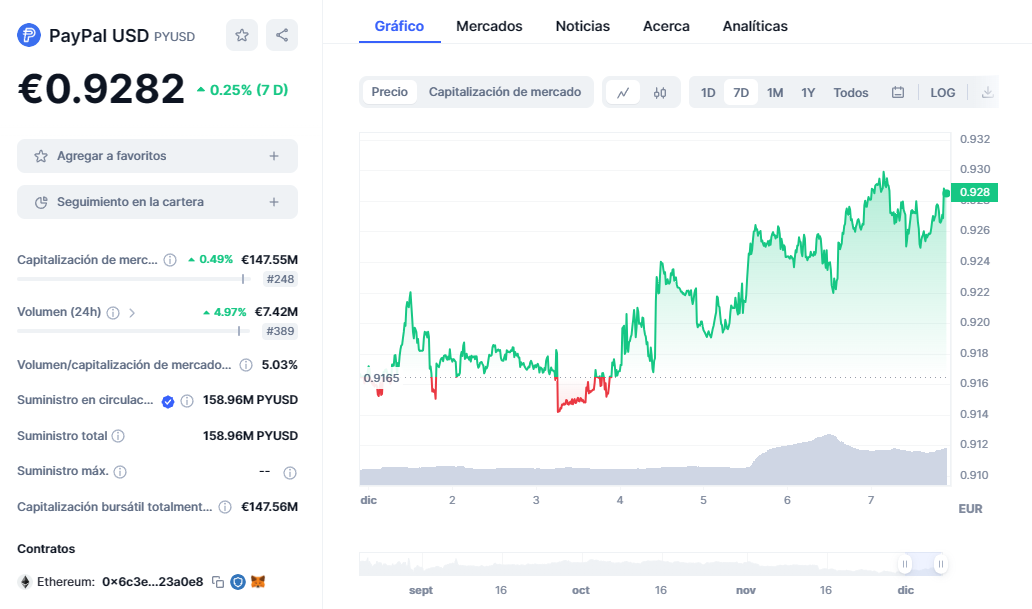
Task: Click the 0.9165 baseline price label
Action: 382,378
